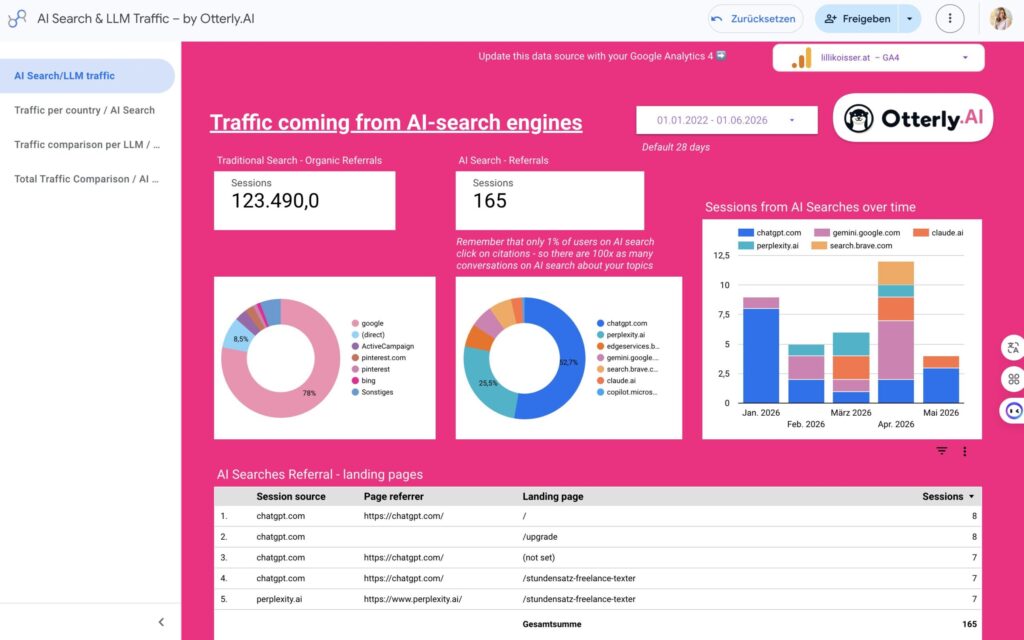The image size is (1024, 640).
Task: Click the Freigeben share button
Action: (x=857, y=19)
